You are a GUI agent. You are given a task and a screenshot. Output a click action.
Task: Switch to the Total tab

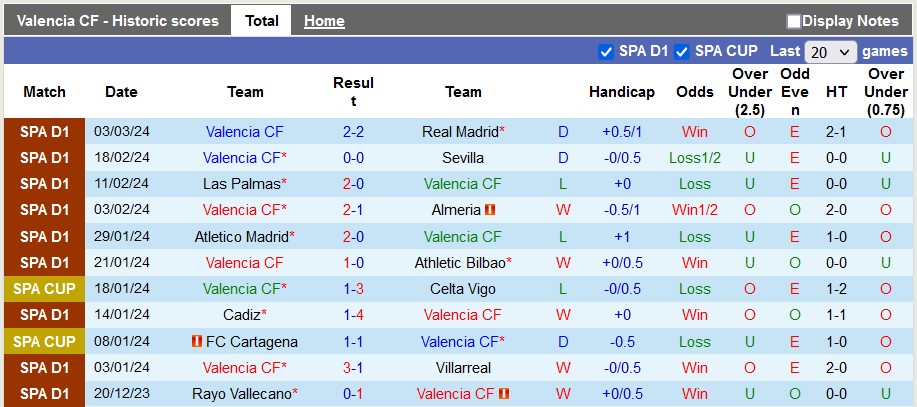261,21
